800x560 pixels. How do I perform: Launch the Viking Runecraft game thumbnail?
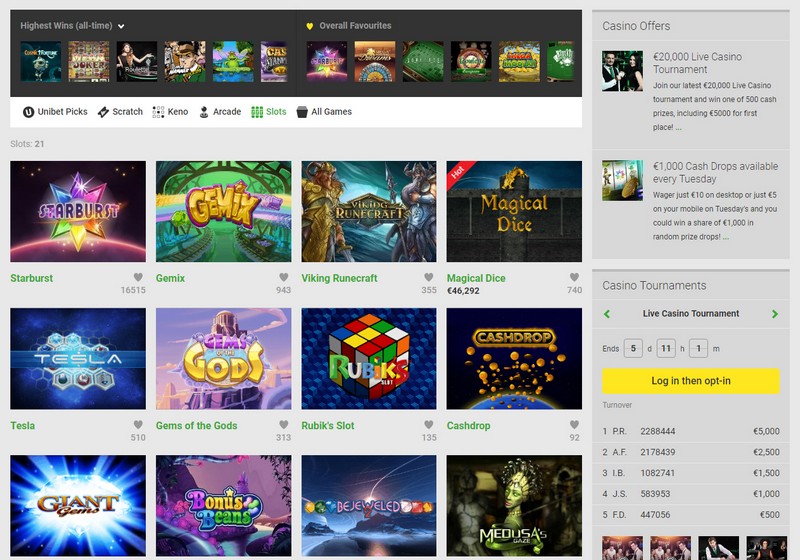369,211
